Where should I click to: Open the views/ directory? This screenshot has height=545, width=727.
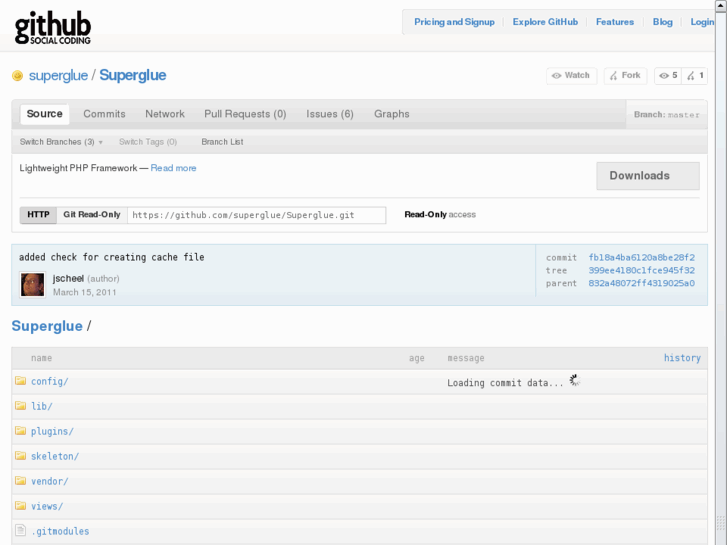pyautogui.click(x=47, y=507)
